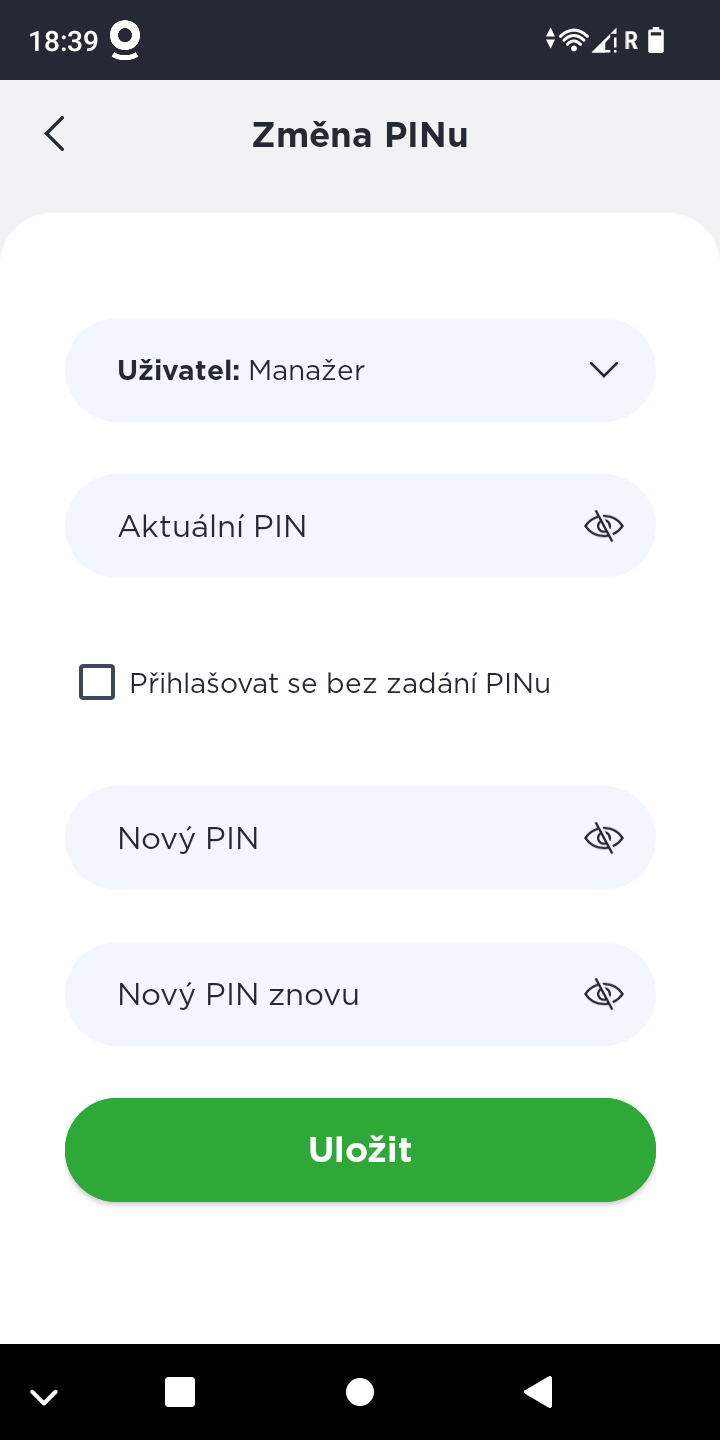Screen dimensions: 720x1440
Task: Open recent apps with square button
Action: pyautogui.click(x=180, y=1392)
